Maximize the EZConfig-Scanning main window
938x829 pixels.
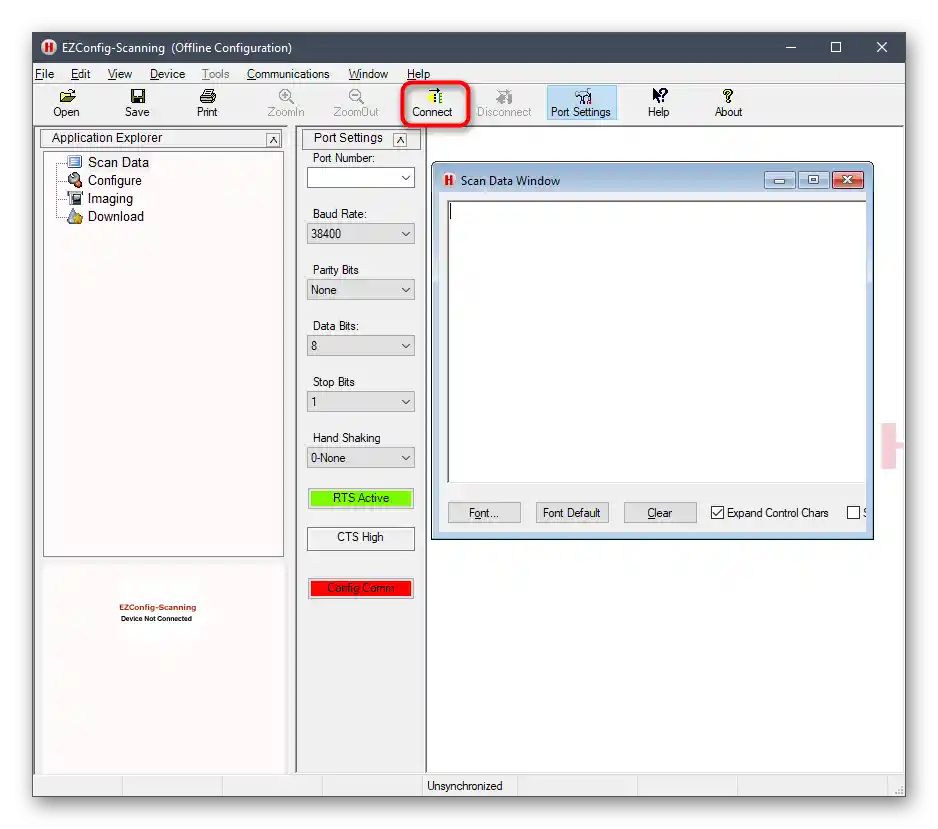[836, 47]
